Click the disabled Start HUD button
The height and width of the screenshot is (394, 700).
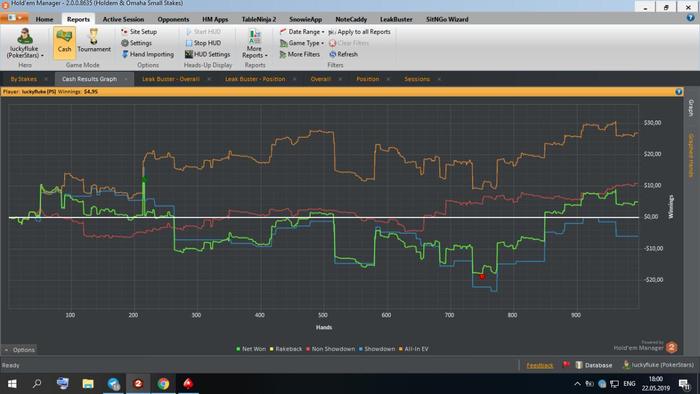203,32
